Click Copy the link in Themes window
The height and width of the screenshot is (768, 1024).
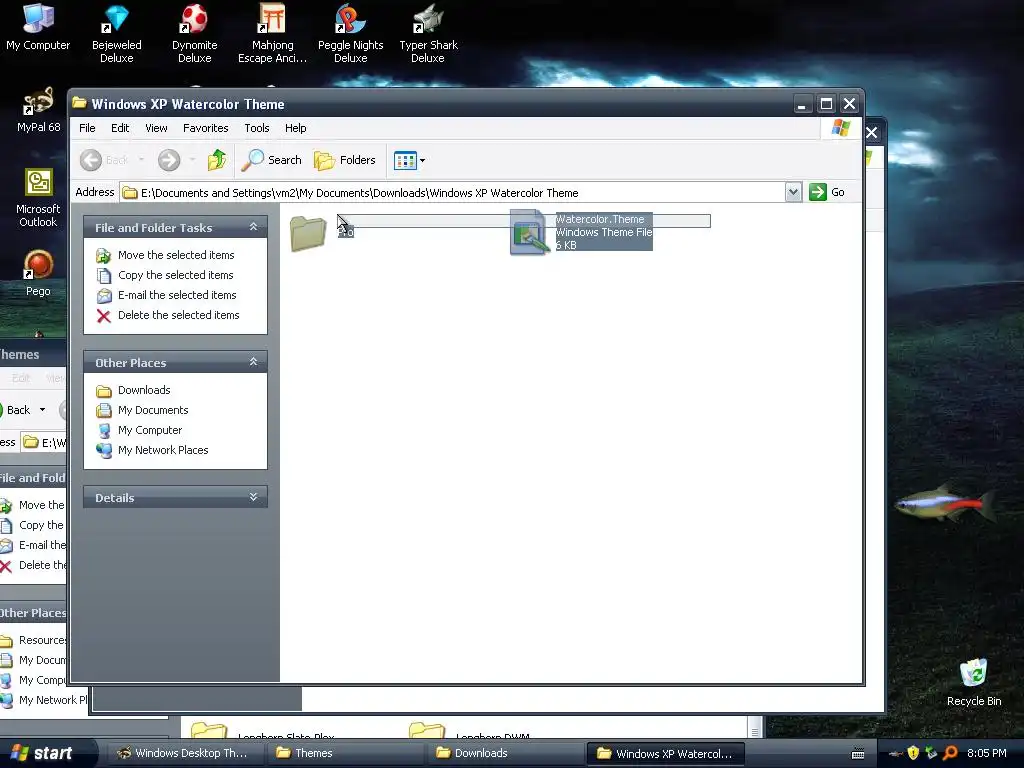click(40, 525)
